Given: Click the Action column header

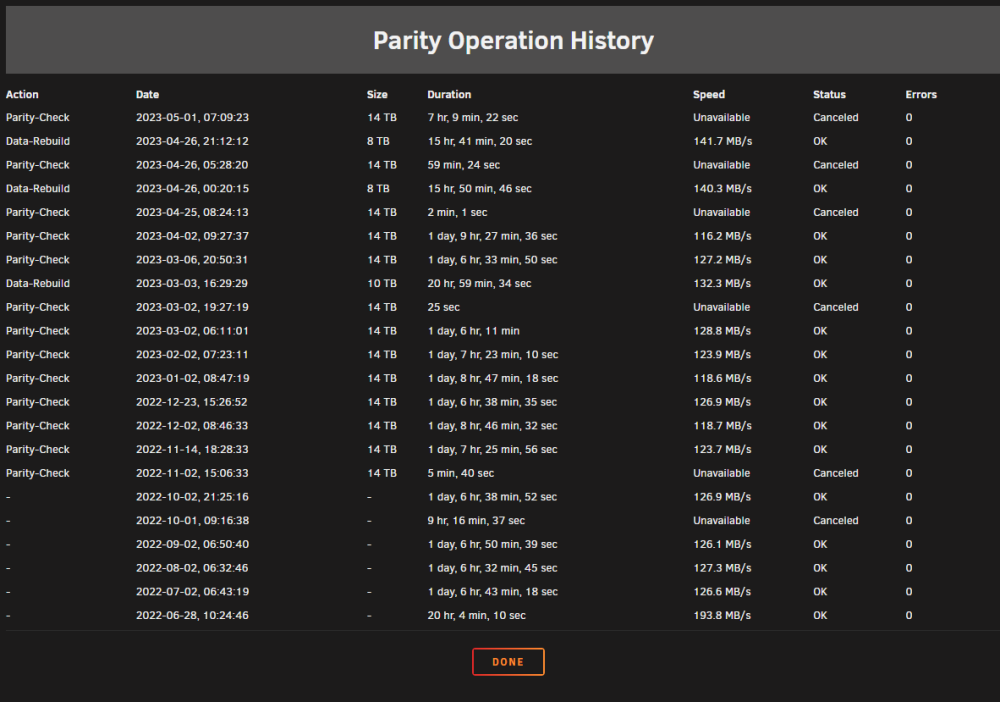Looking at the screenshot, I should 22,94.
